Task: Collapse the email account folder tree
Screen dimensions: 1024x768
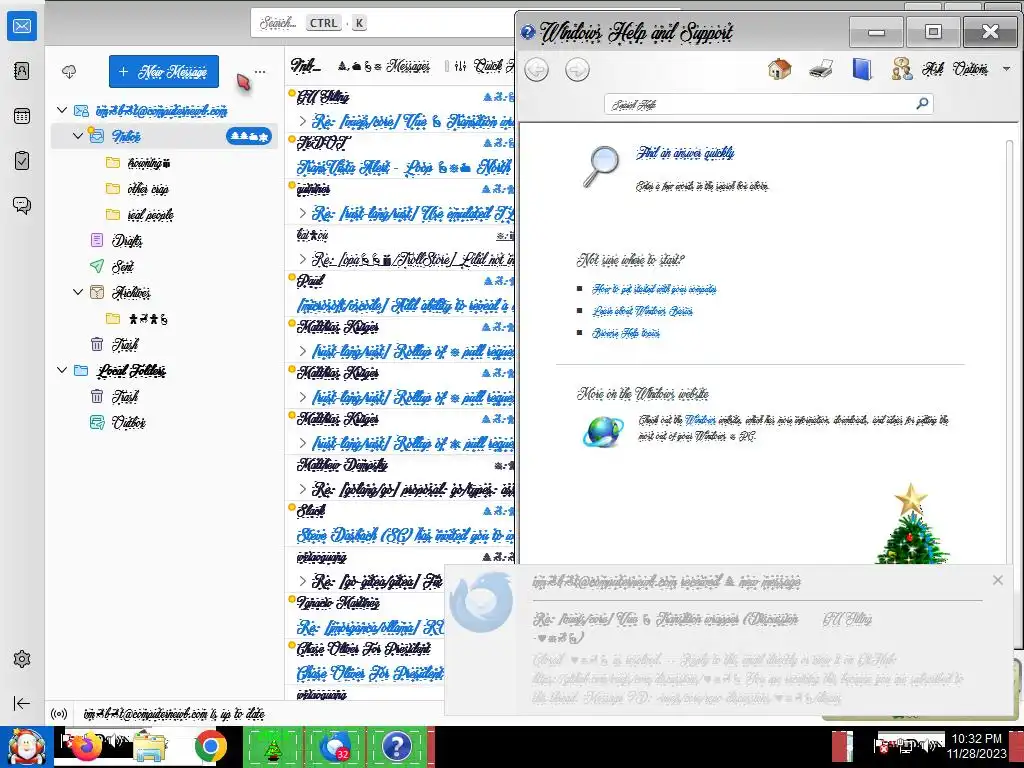Action: pos(62,110)
